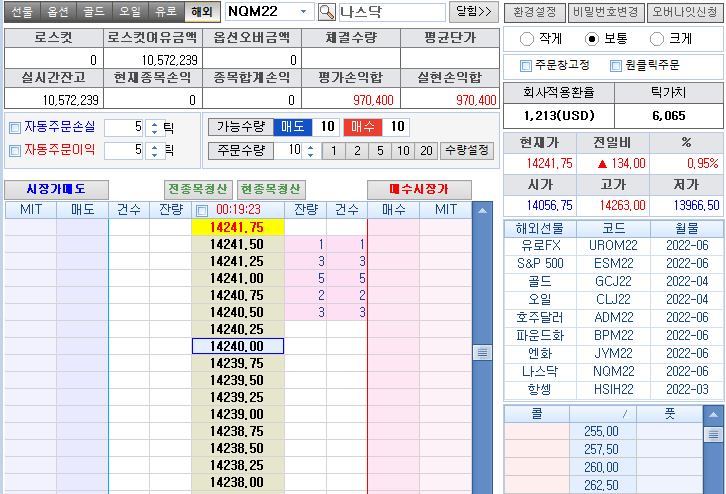Select the 크게 size radio button
This screenshot has width=726, height=494.
coord(657,39)
